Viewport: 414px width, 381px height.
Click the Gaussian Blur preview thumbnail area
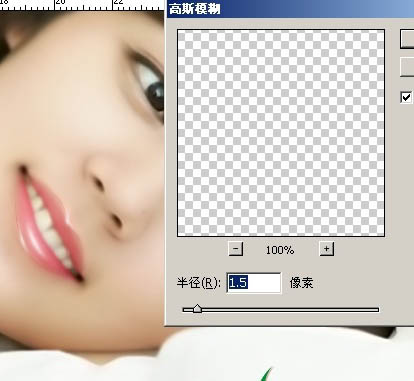tap(281, 133)
